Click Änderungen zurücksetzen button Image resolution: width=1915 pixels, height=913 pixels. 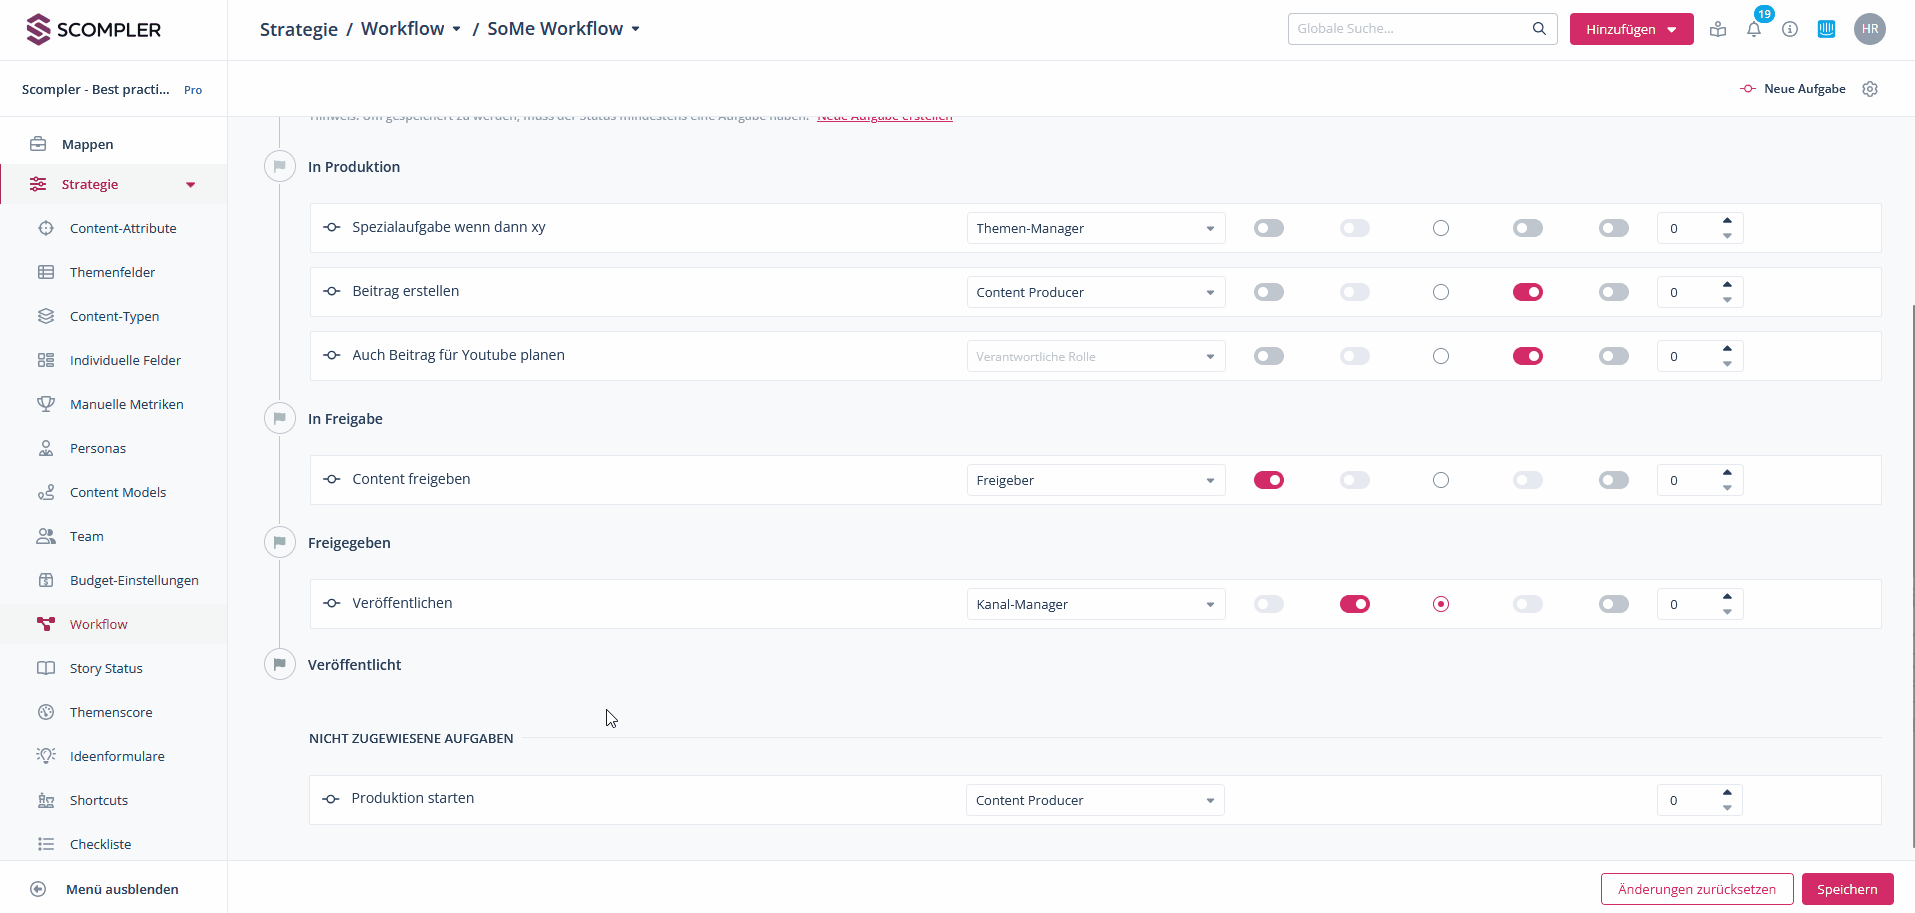1696,889
